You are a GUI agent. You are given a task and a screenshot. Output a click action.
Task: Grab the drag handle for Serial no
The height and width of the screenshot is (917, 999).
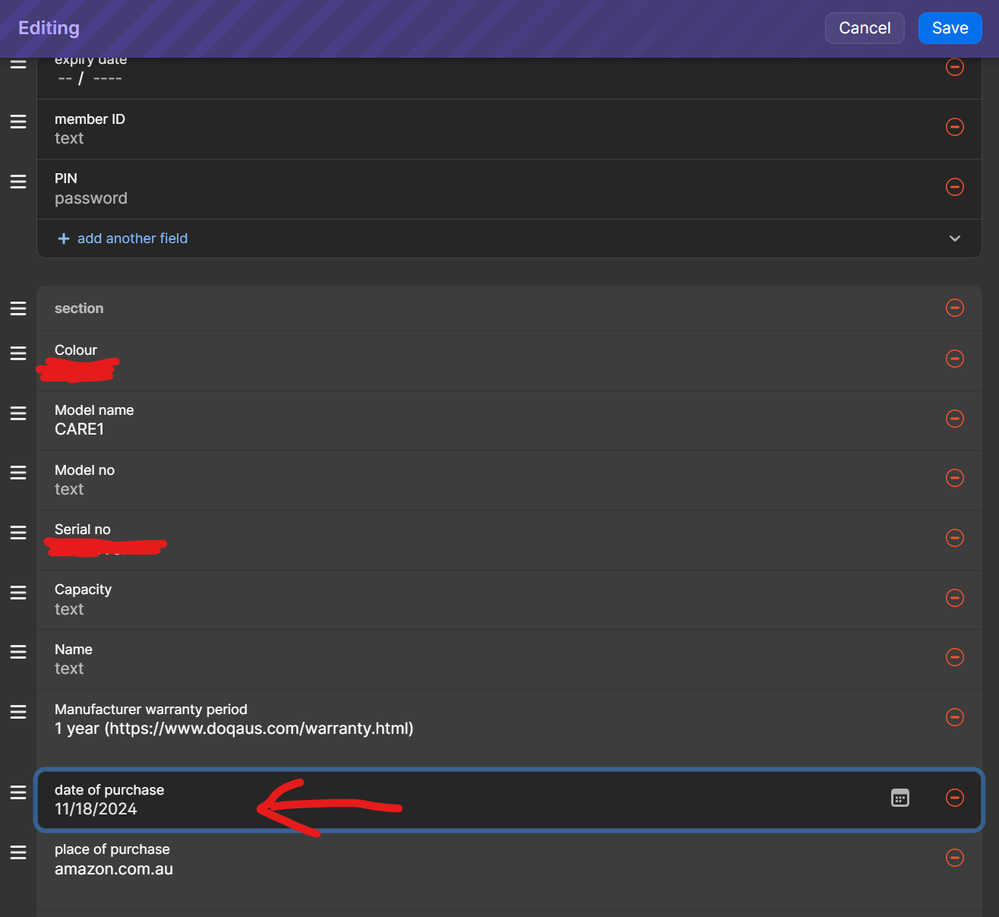point(18,533)
